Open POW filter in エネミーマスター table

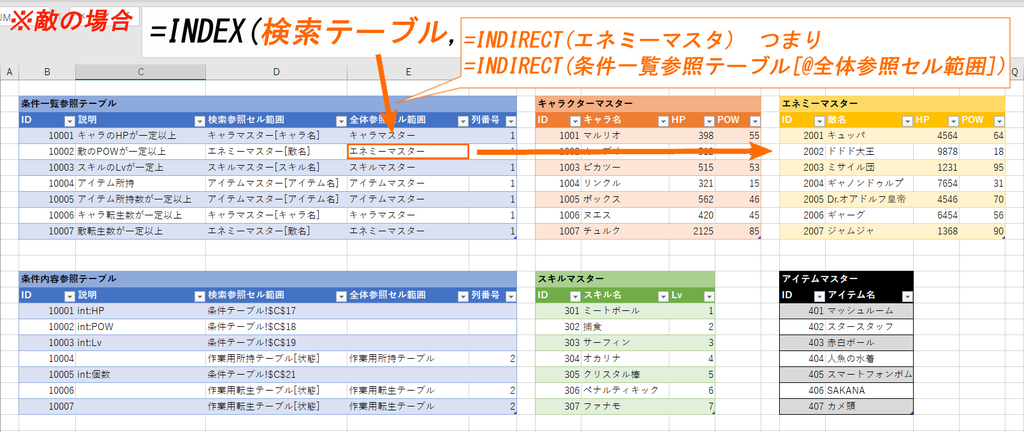(999, 120)
